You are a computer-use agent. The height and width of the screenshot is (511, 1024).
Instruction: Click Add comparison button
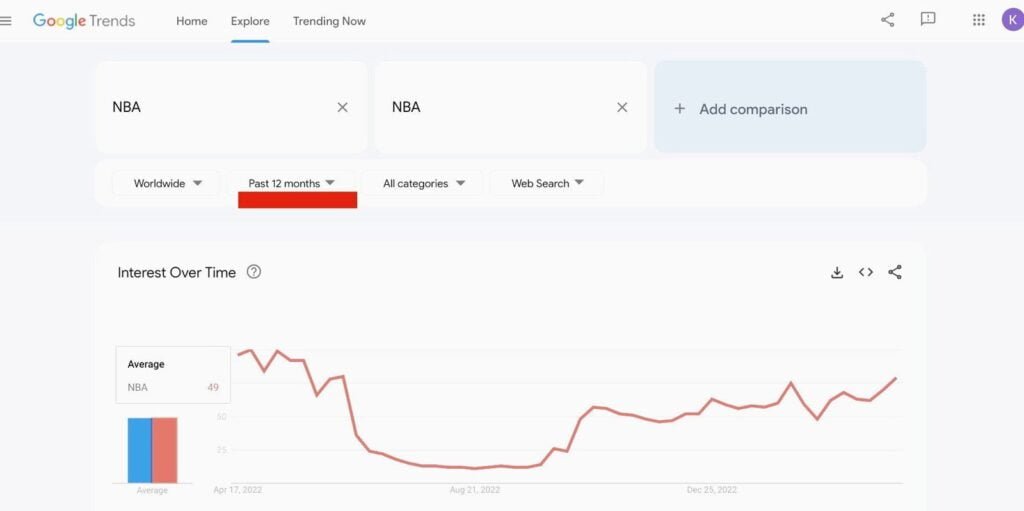790,107
